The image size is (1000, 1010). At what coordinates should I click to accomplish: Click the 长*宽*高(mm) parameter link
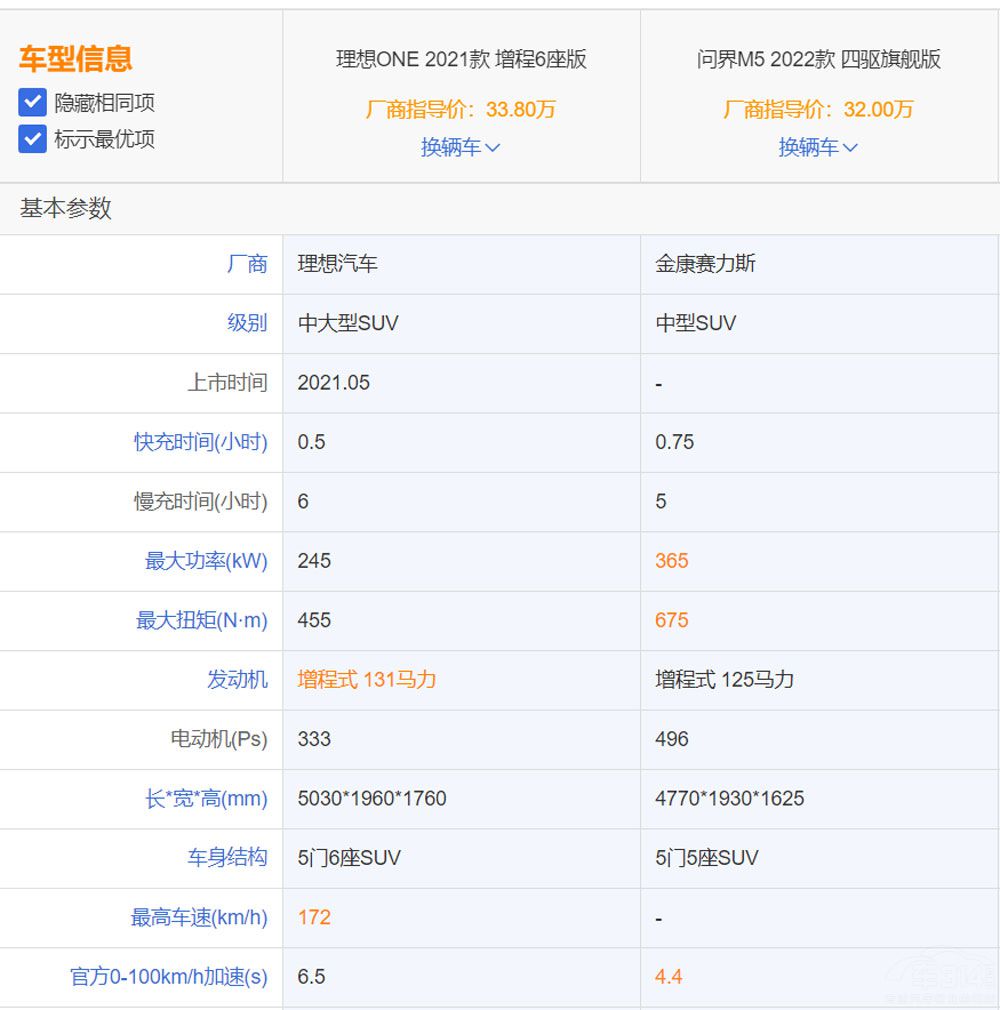tap(206, 799)
